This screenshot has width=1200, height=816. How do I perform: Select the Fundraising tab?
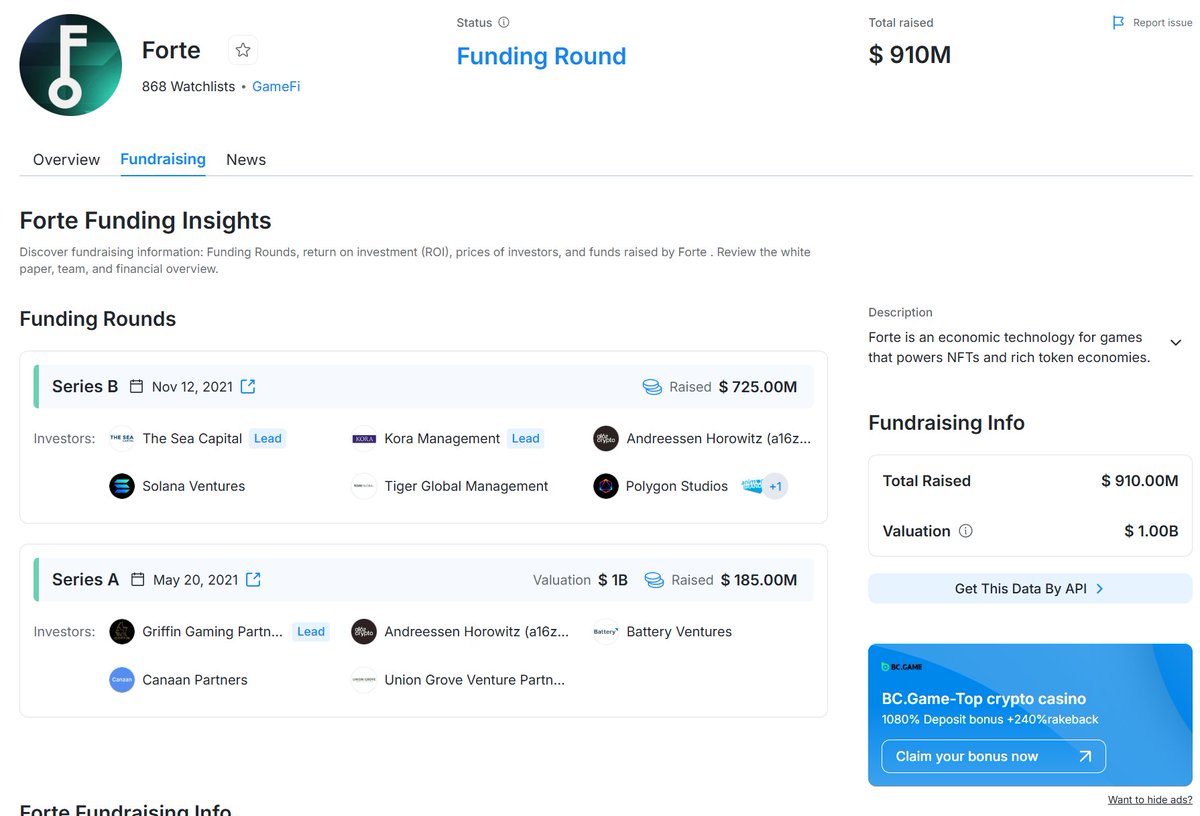163,159
